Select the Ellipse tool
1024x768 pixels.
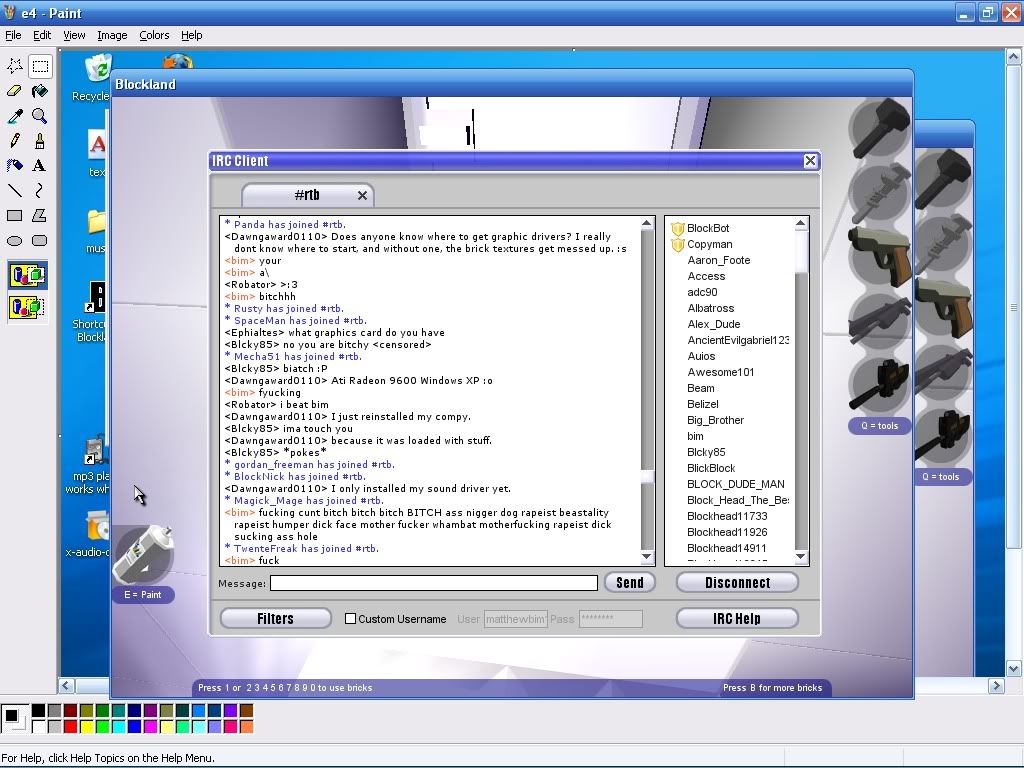click(x=14, y=240)
